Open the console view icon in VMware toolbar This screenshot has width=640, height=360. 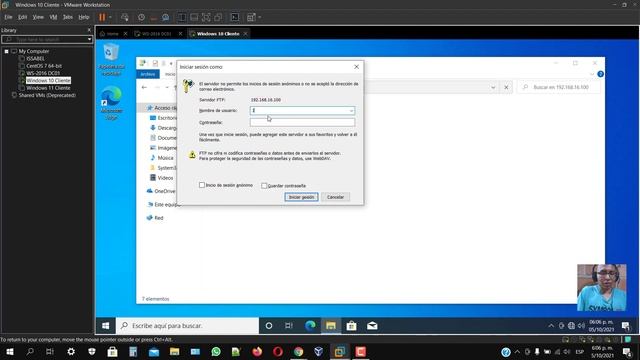pos(235,17)
